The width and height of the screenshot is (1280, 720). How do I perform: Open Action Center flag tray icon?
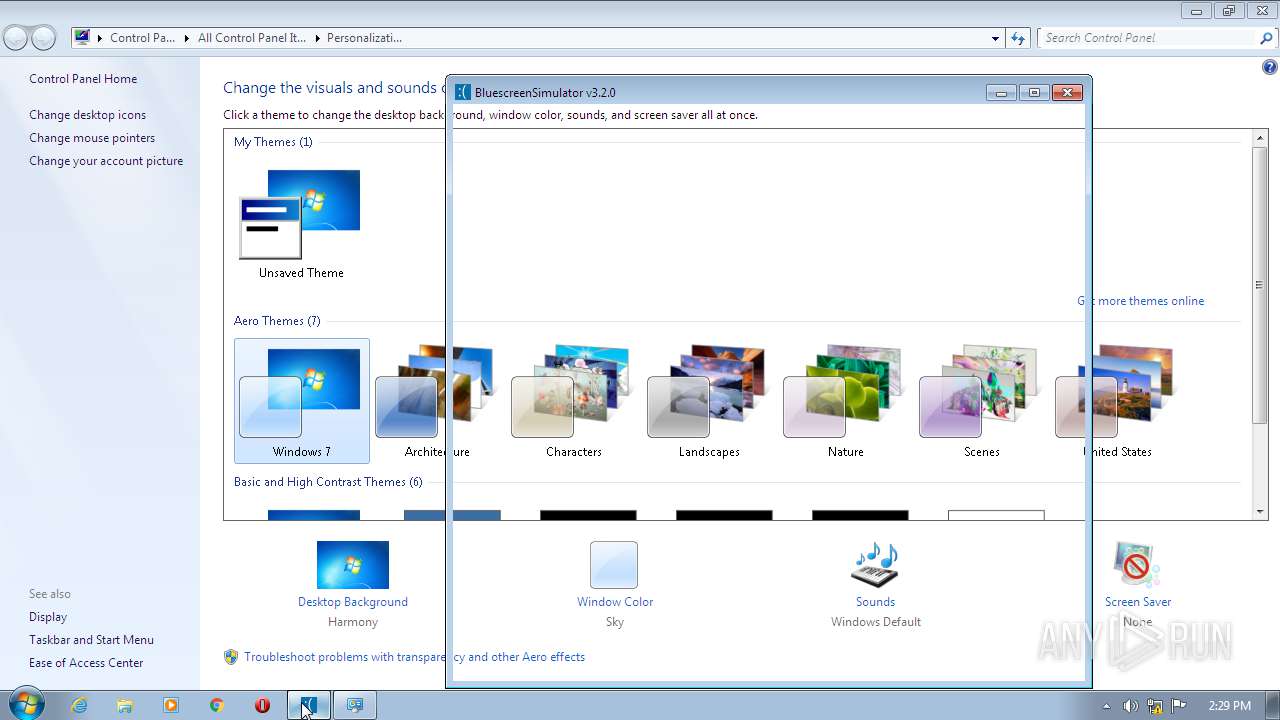[x=1179, y=706]
